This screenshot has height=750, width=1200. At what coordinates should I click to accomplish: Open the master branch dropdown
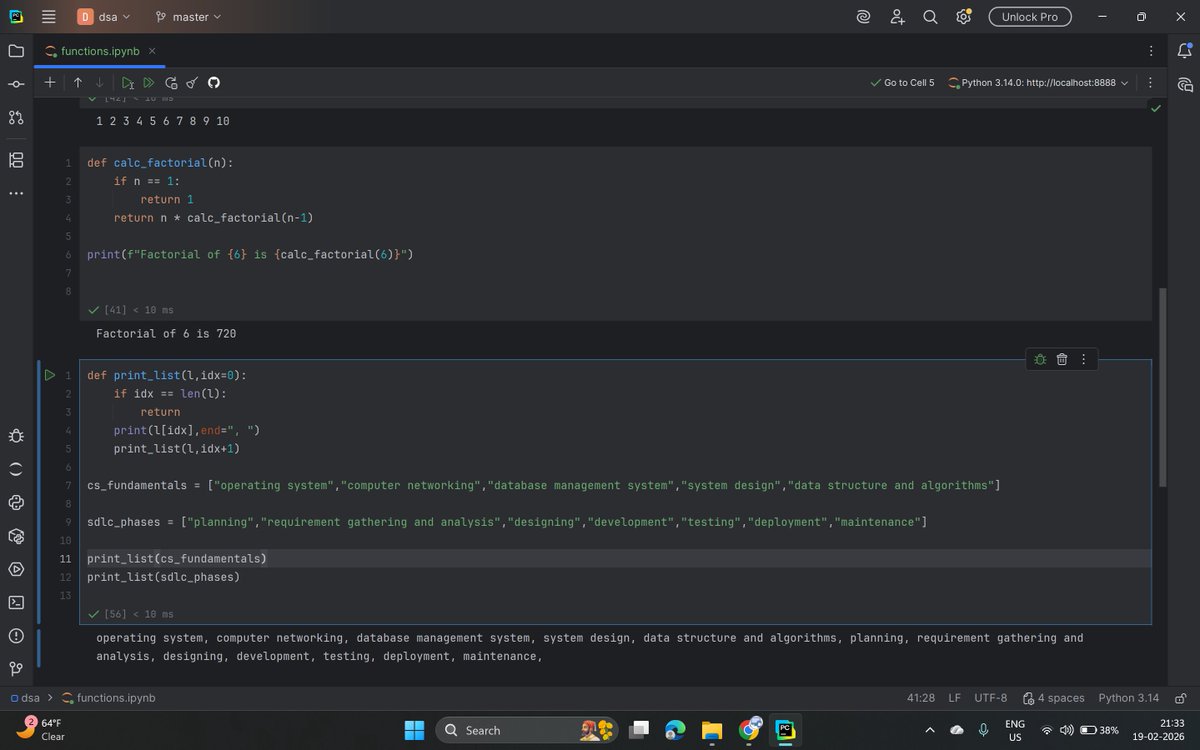[x=188, y=17]
